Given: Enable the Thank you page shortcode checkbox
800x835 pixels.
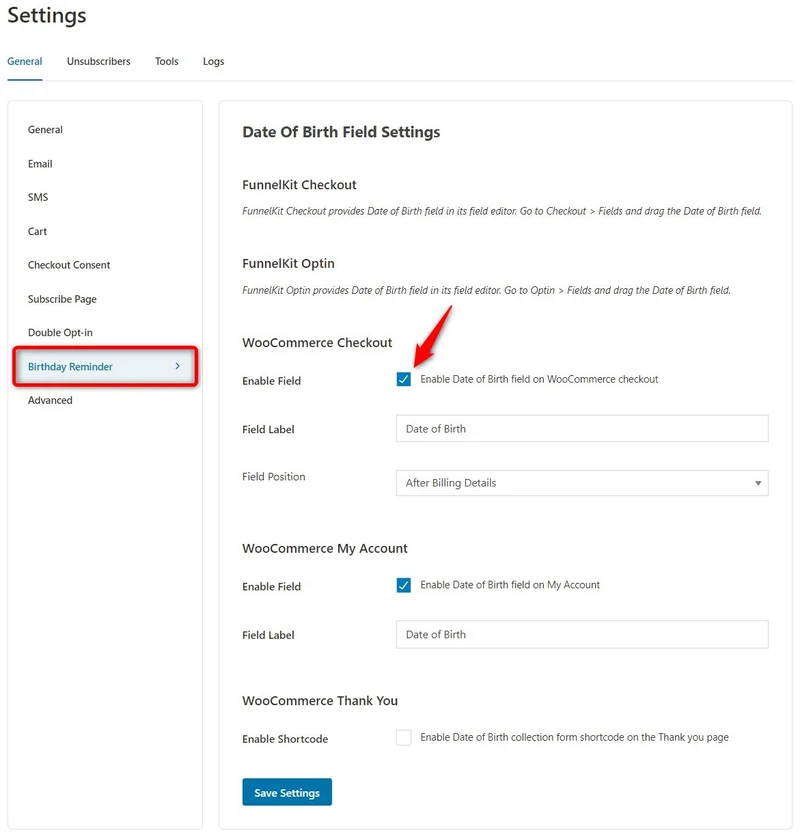Looking at the screenshot, I should [x=404, y=738].
